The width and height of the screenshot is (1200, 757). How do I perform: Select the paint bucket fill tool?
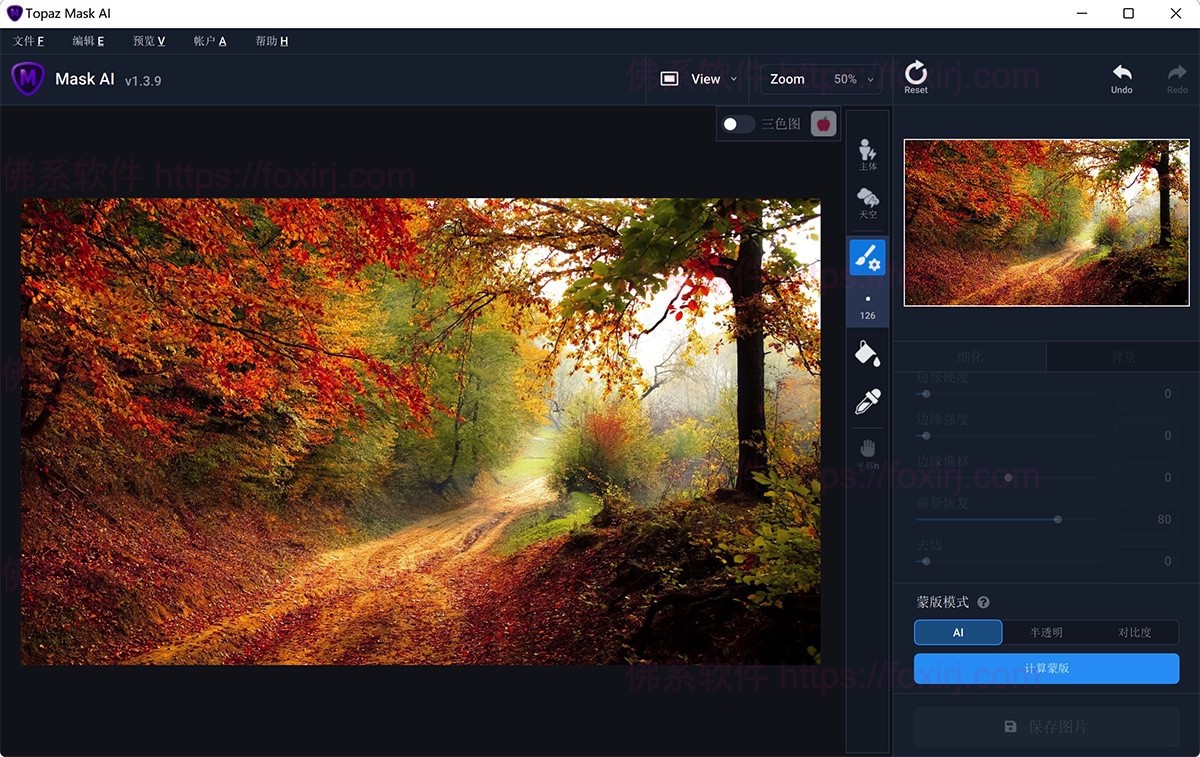pos(867,353)
